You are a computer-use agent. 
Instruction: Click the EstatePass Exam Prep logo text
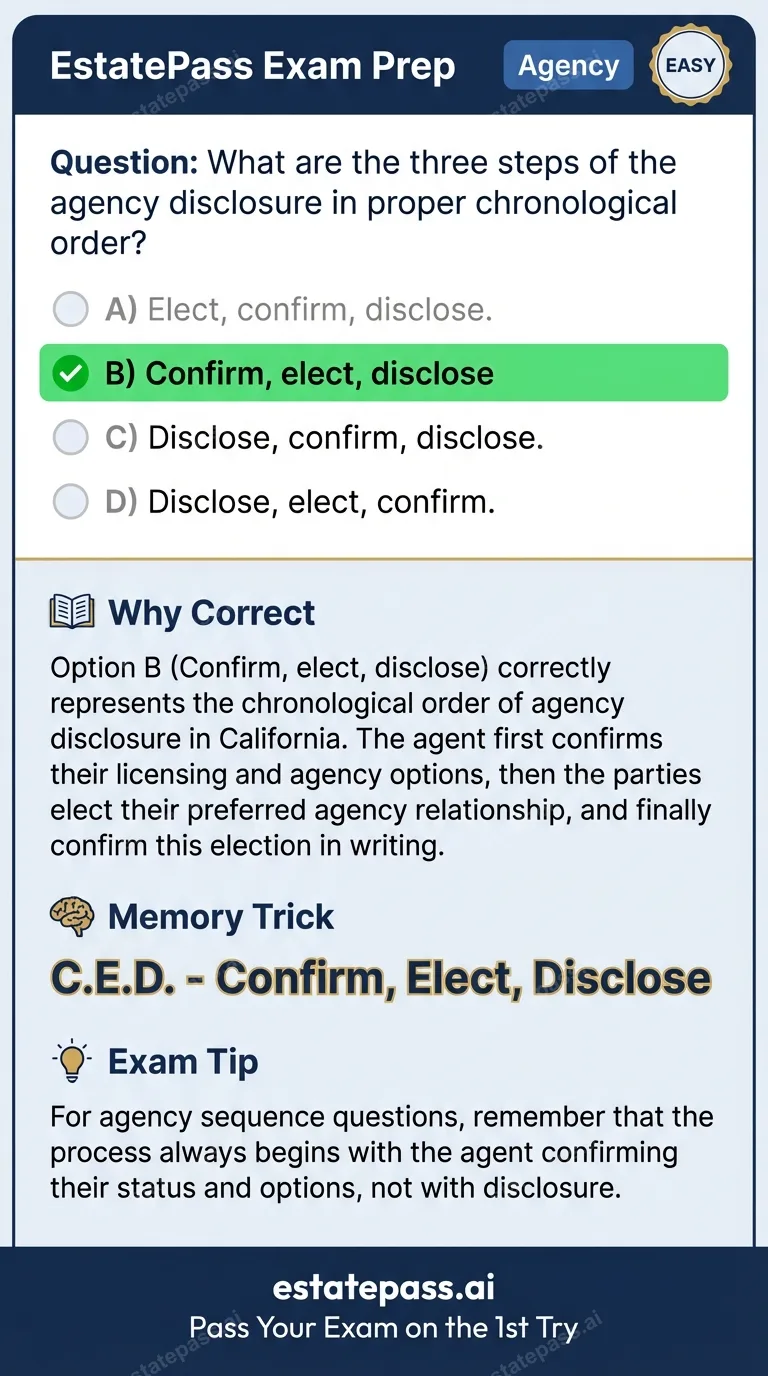[253, 65]
